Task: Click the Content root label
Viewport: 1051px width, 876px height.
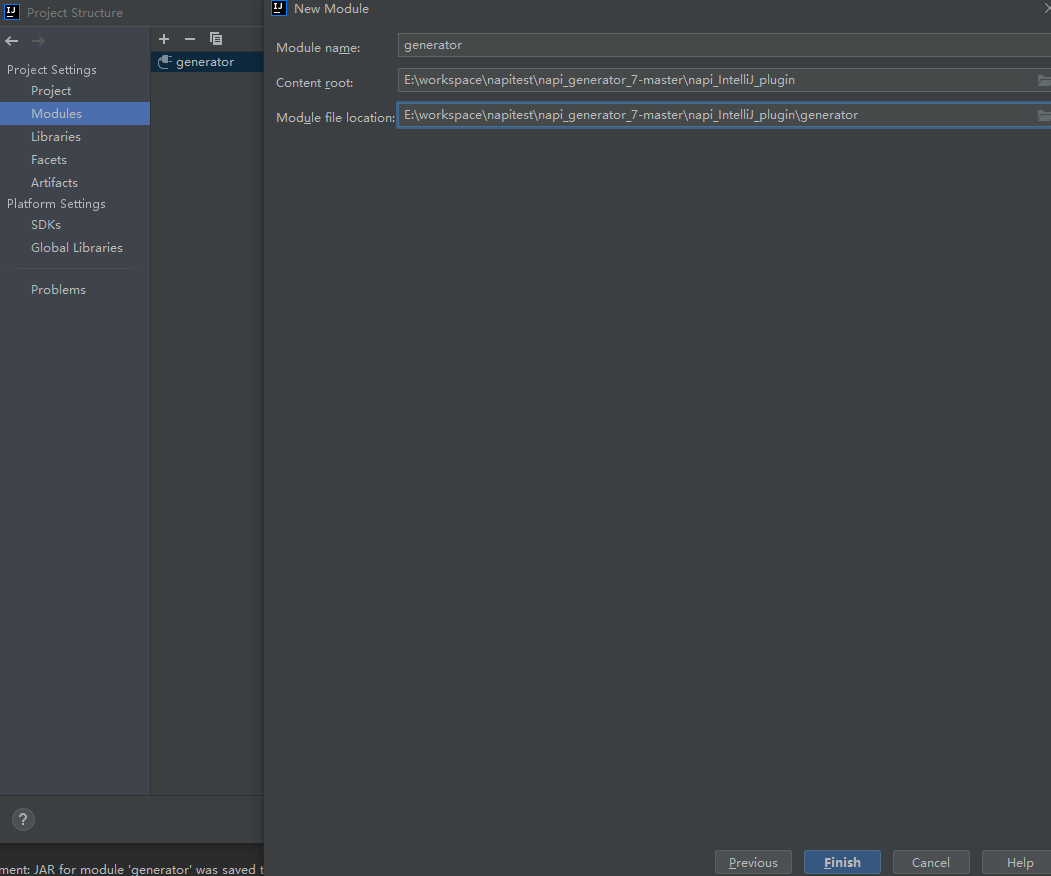Action: tap(314, 82)
